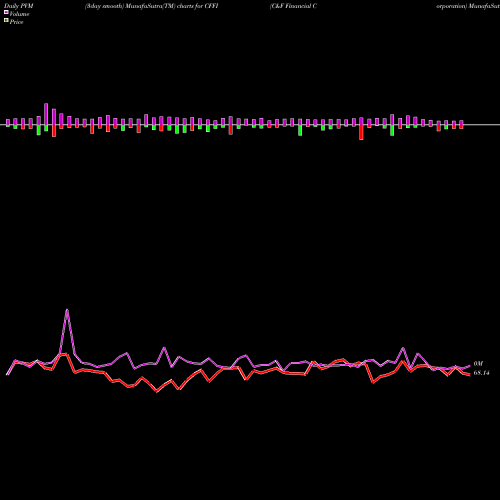Click the 'orporation) MunafaSut' header text
This screenshot has width=500, height=500.
[x=468, y=6]
